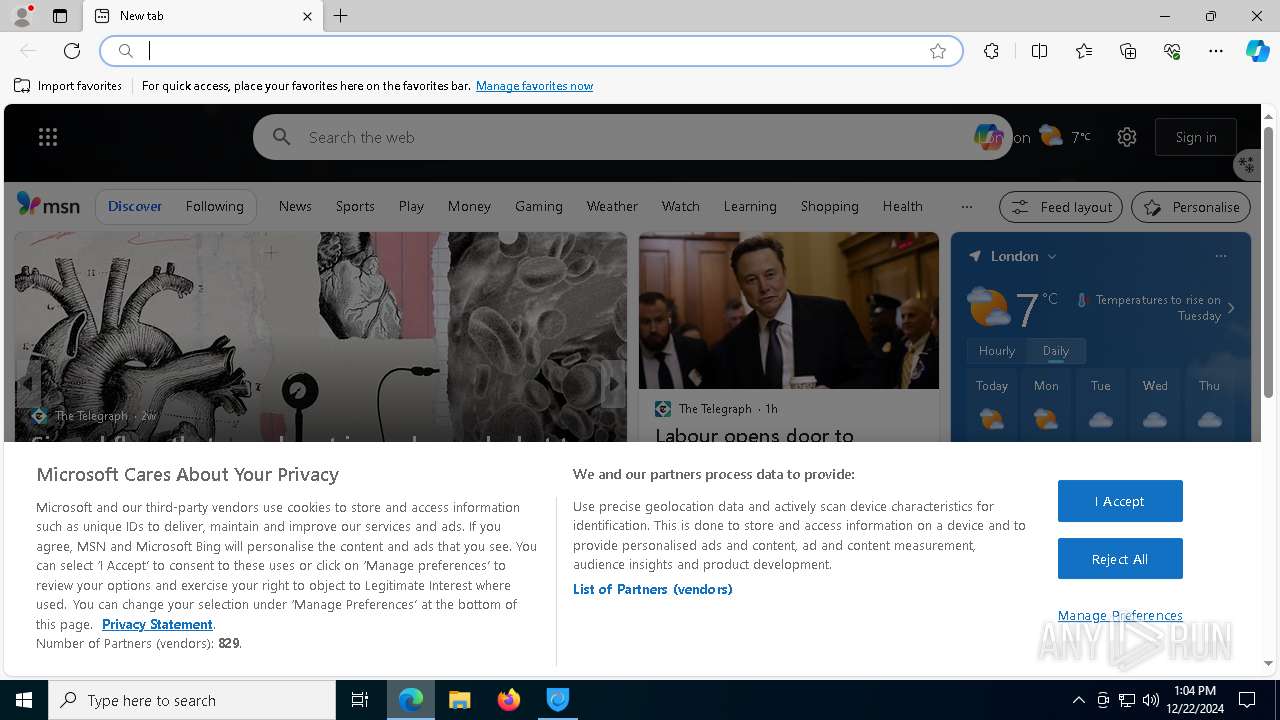Screen dimensions: 1280x720
Task: Click I Accept cookies button
Action: tap(1120, 501)
